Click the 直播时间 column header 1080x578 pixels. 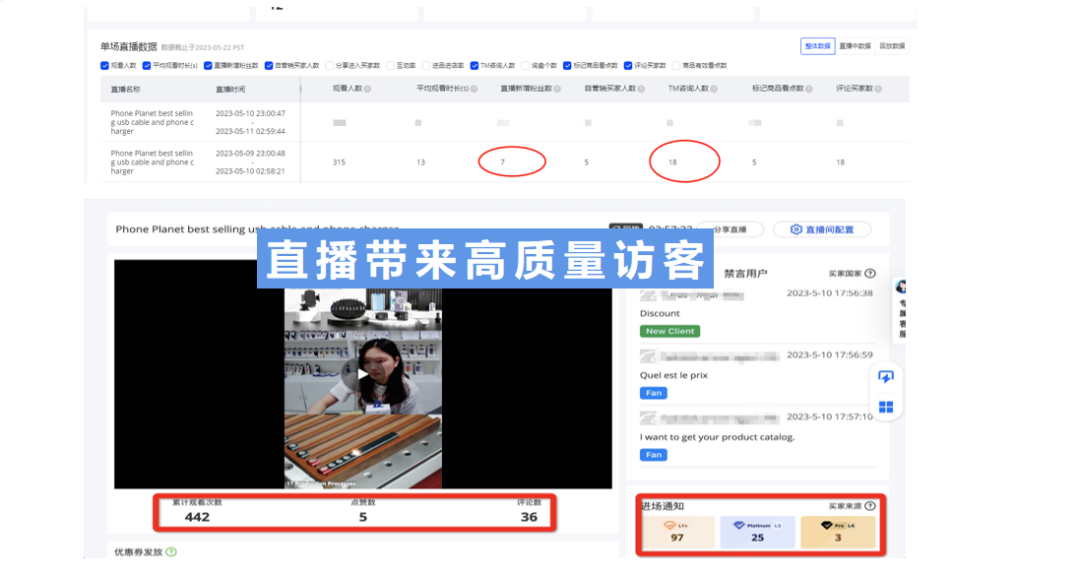click(x=230, y=90)
